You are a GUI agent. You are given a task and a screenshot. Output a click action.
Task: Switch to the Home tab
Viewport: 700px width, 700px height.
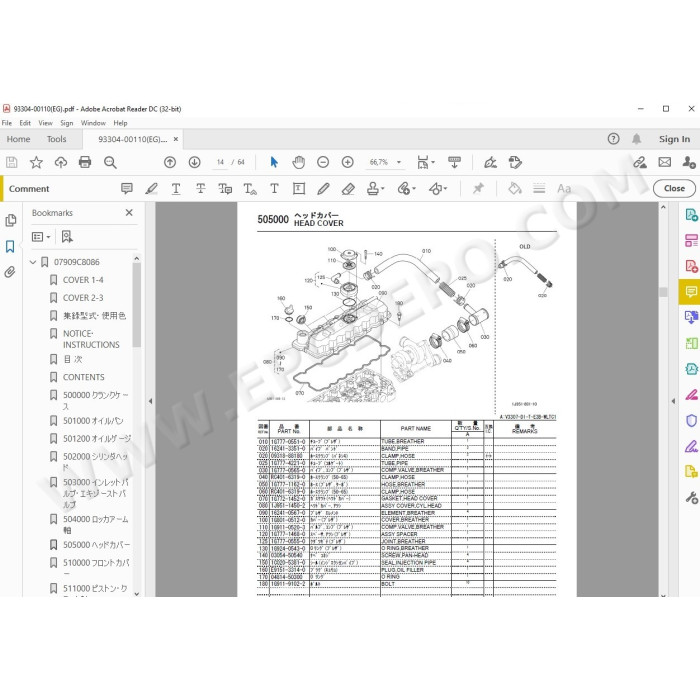tap(18, 139)
